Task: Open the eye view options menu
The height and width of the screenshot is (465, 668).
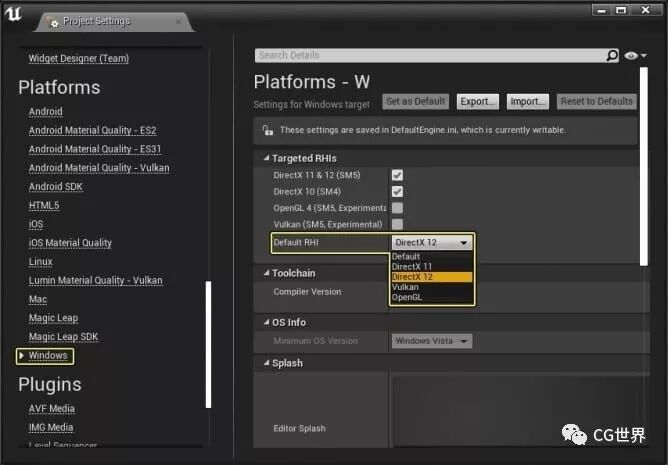Action: click(x=635, y=55)
